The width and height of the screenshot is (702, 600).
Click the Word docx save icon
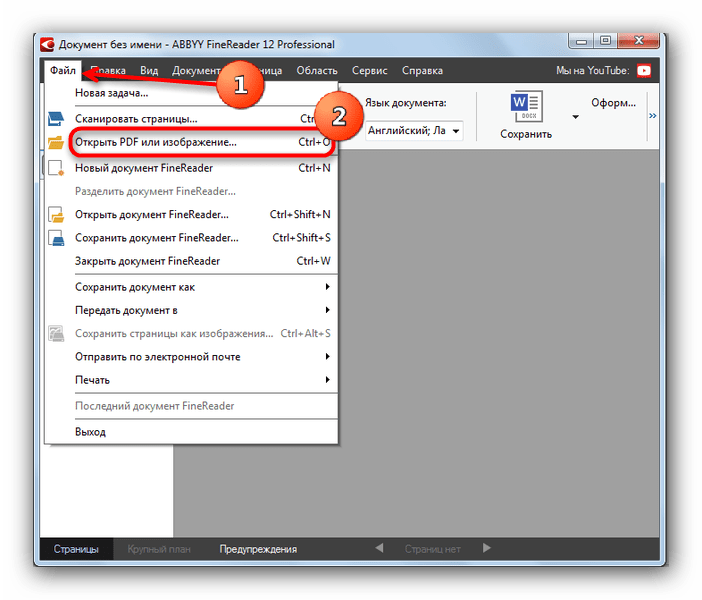click(526, 107)
